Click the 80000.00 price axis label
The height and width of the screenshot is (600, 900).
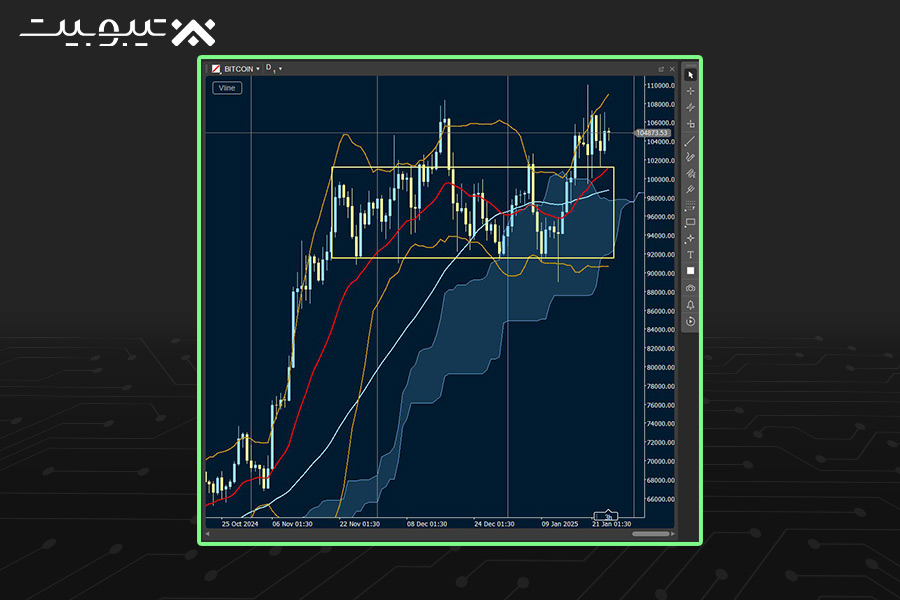(661, 367)
